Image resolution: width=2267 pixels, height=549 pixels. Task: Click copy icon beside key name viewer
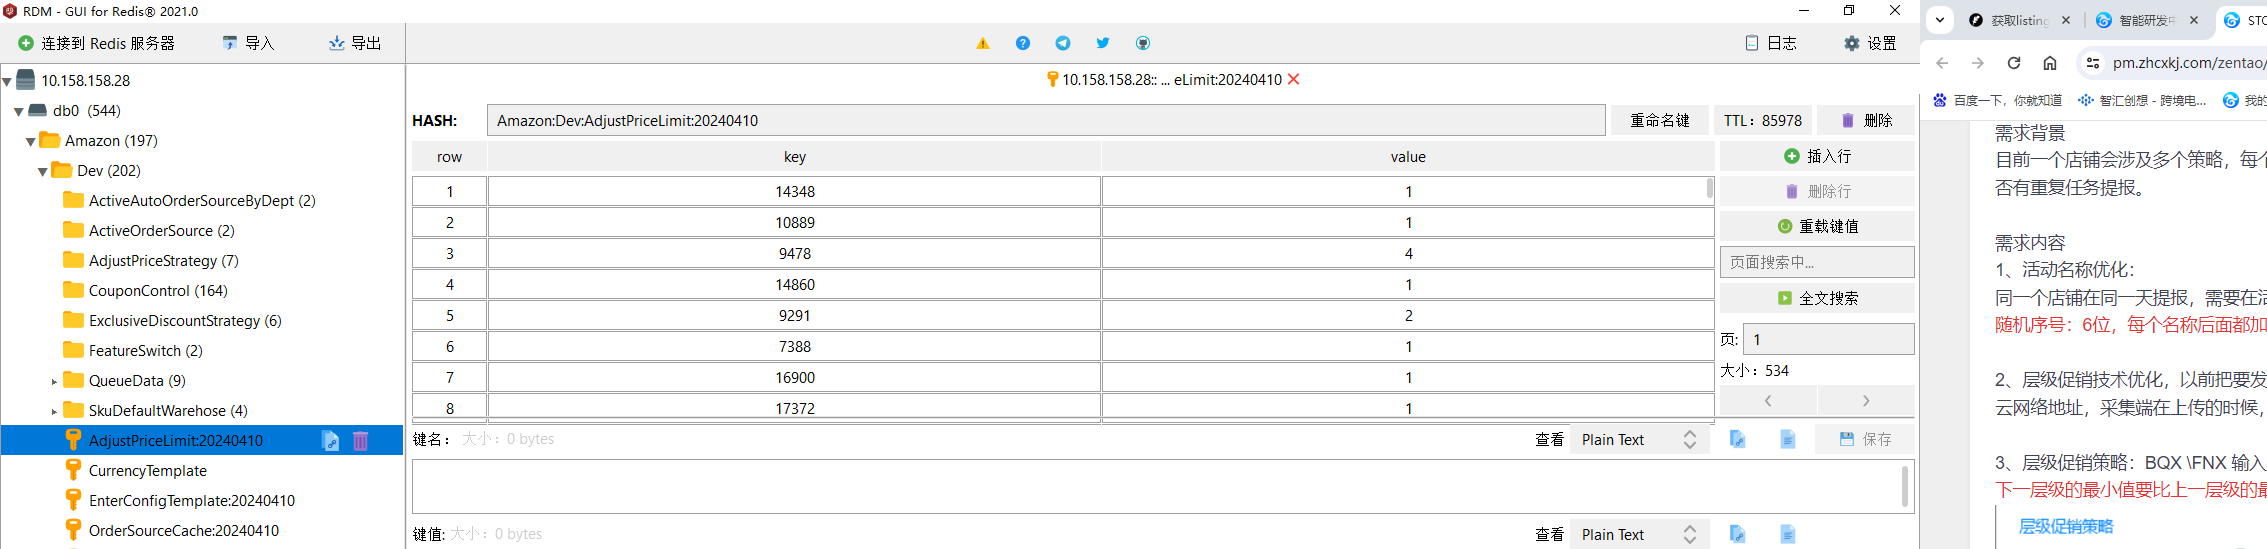click(x=1738, y=439)
